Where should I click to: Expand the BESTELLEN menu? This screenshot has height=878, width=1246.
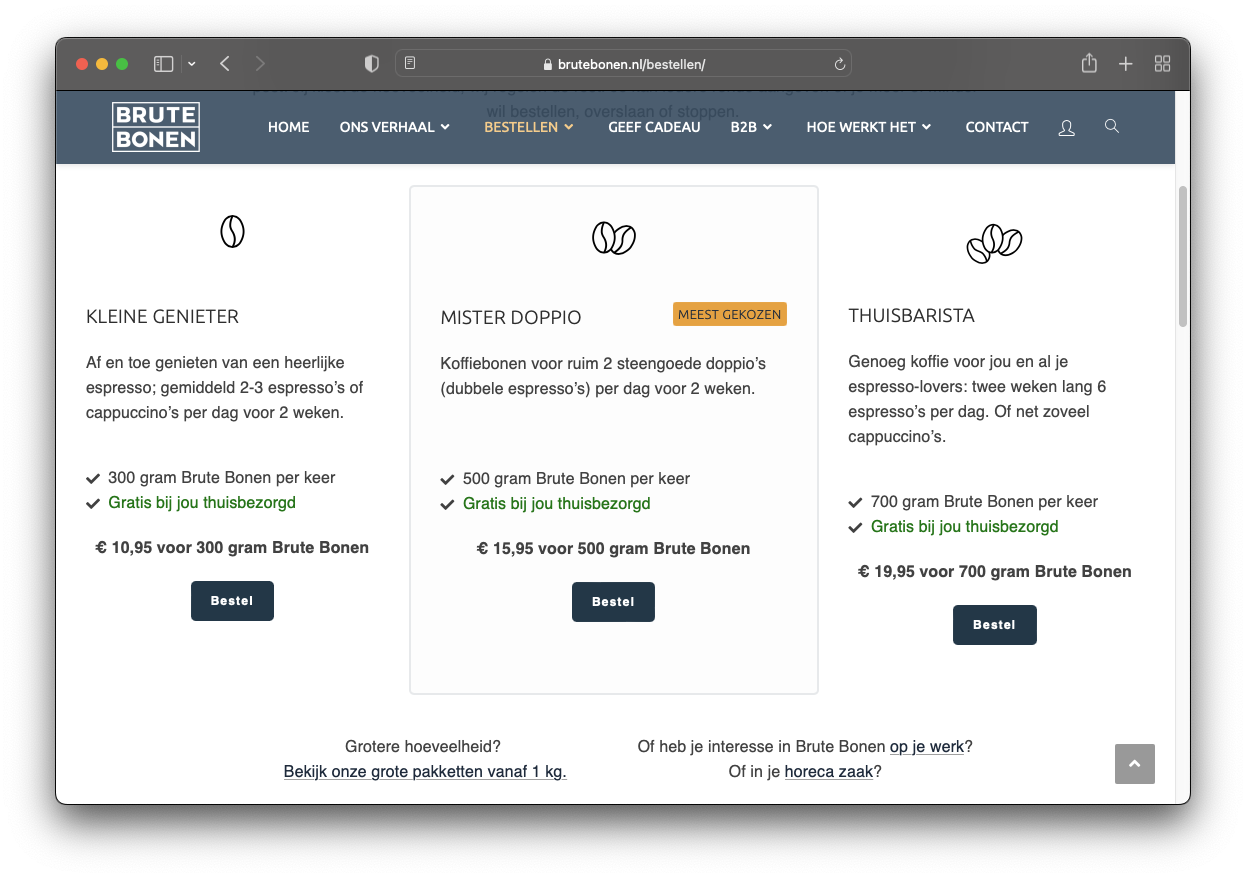[x=529, y=127]
